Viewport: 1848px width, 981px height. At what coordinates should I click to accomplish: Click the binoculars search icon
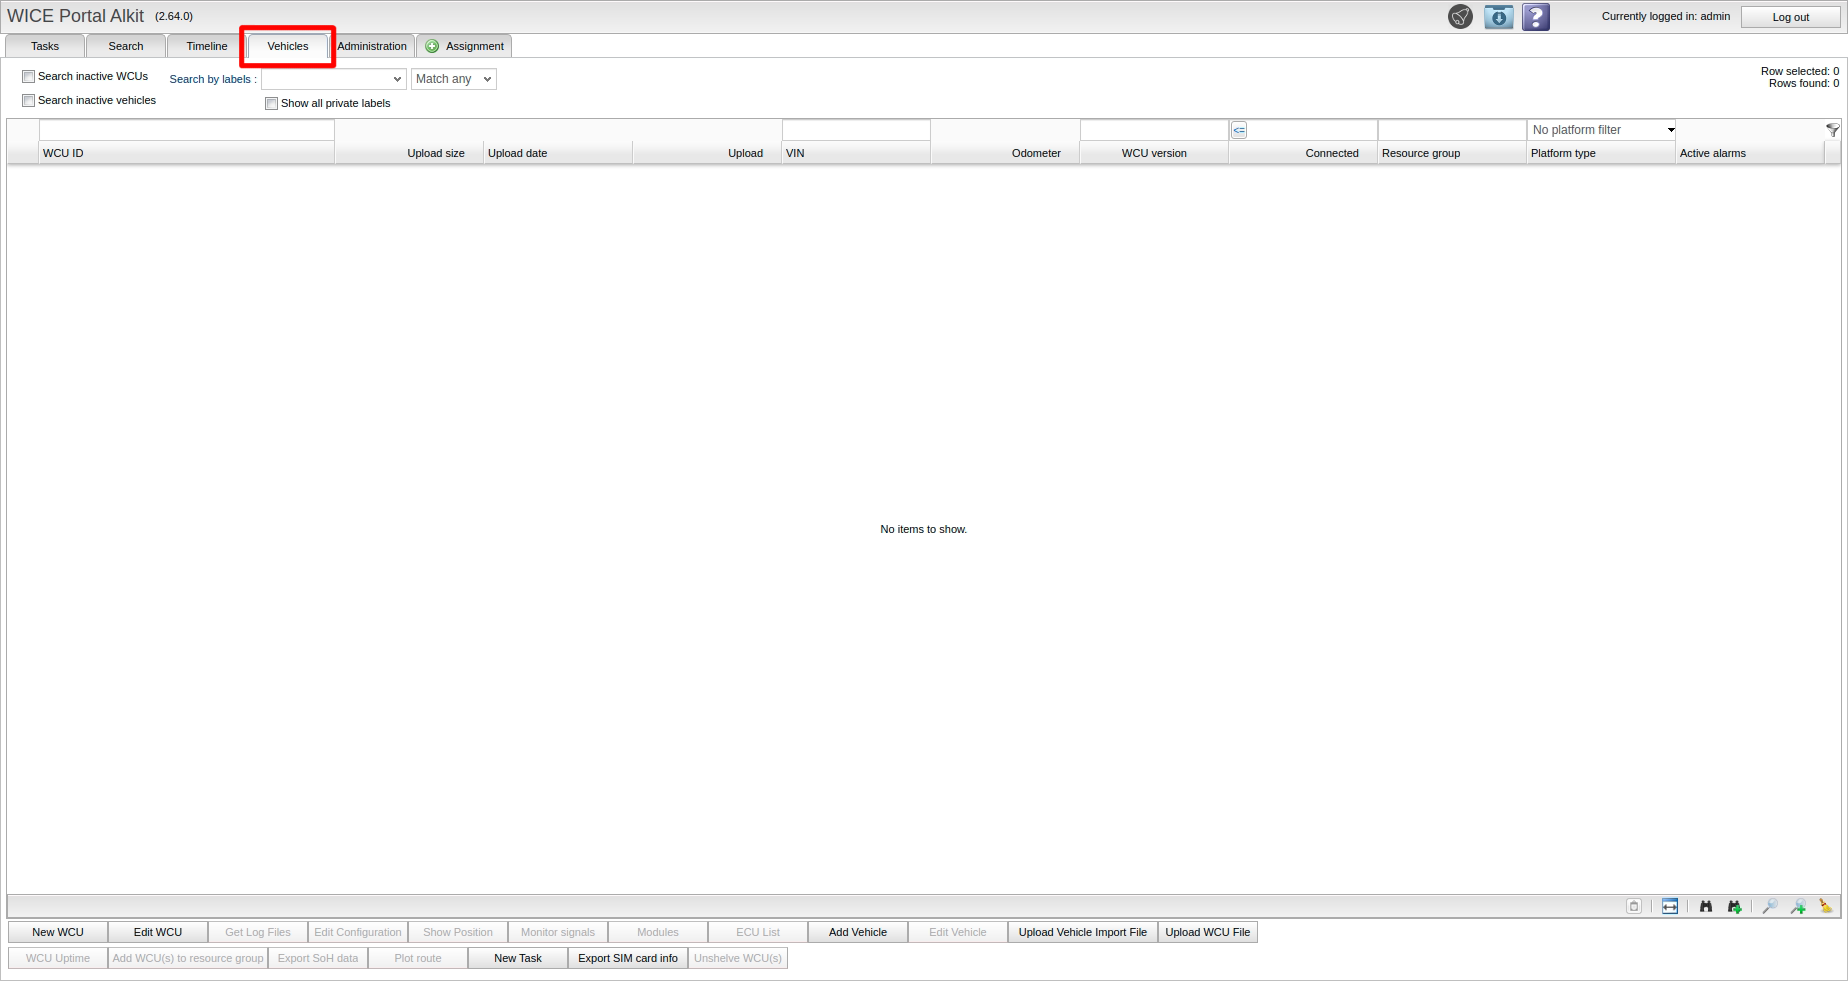coord(1706,906)
